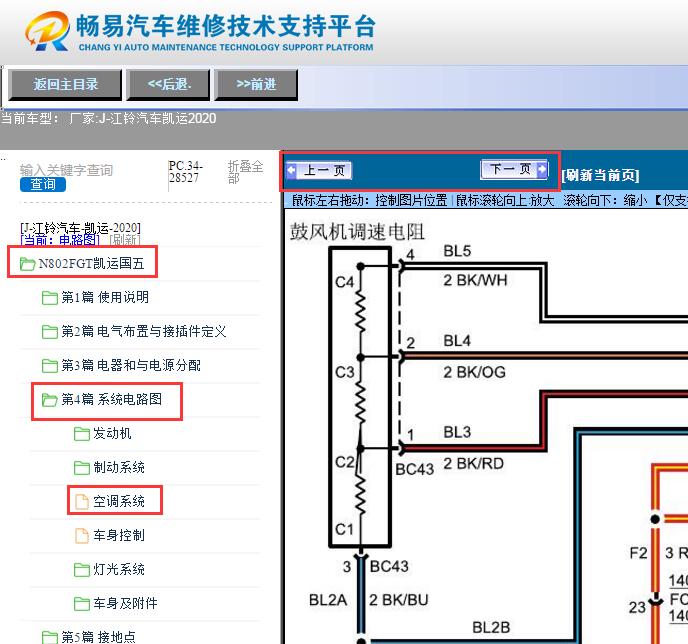Image resolution: width=688 pixels, height=644 pixels.
Task: Click the 当前：电路图 link
Action: [x=60, y=240]
